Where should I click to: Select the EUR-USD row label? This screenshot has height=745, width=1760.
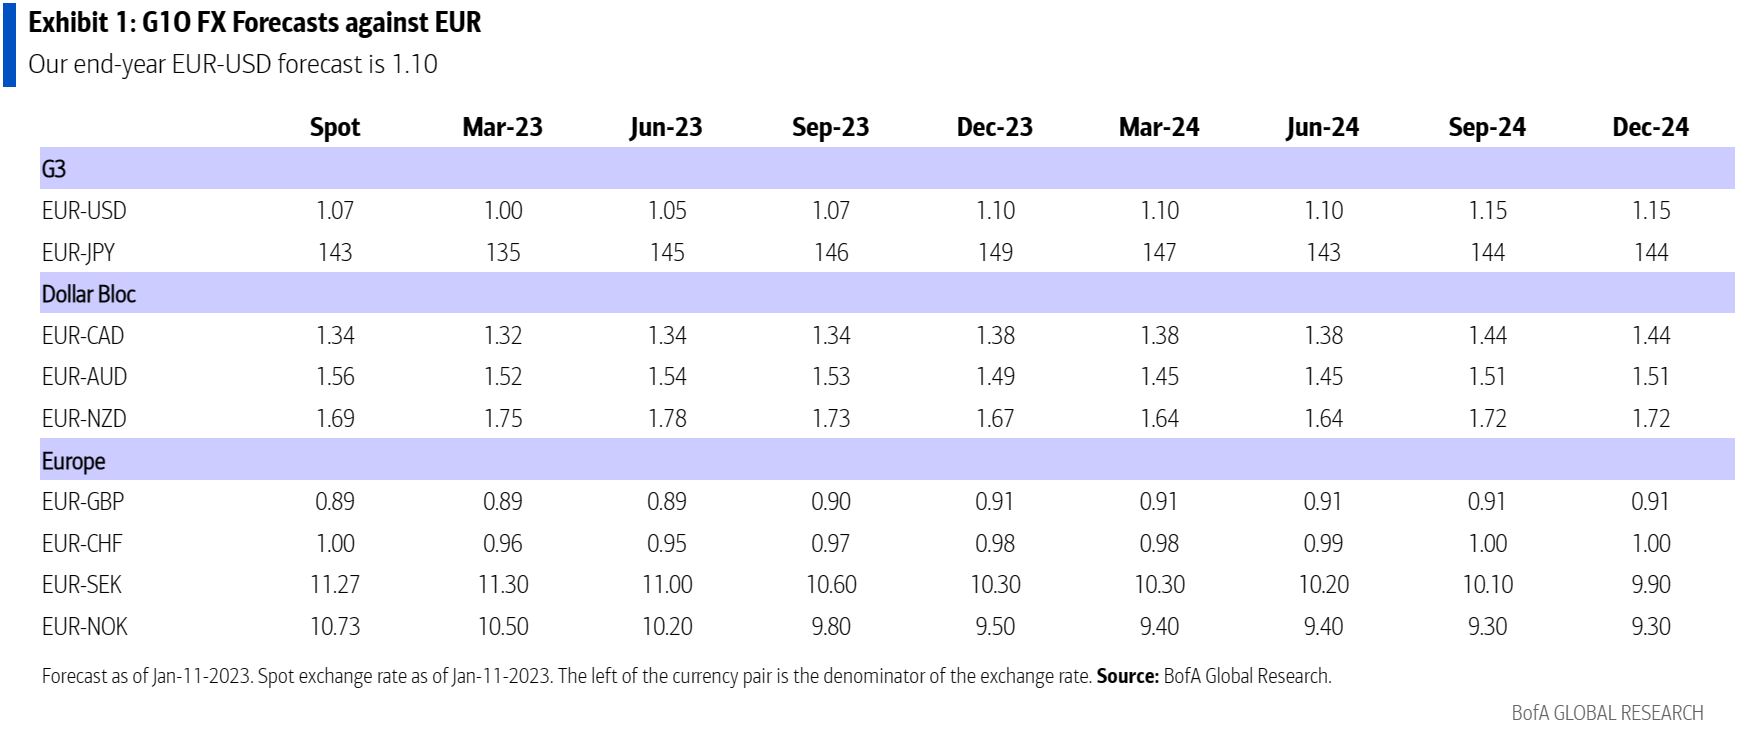click(x=84, y=211)
